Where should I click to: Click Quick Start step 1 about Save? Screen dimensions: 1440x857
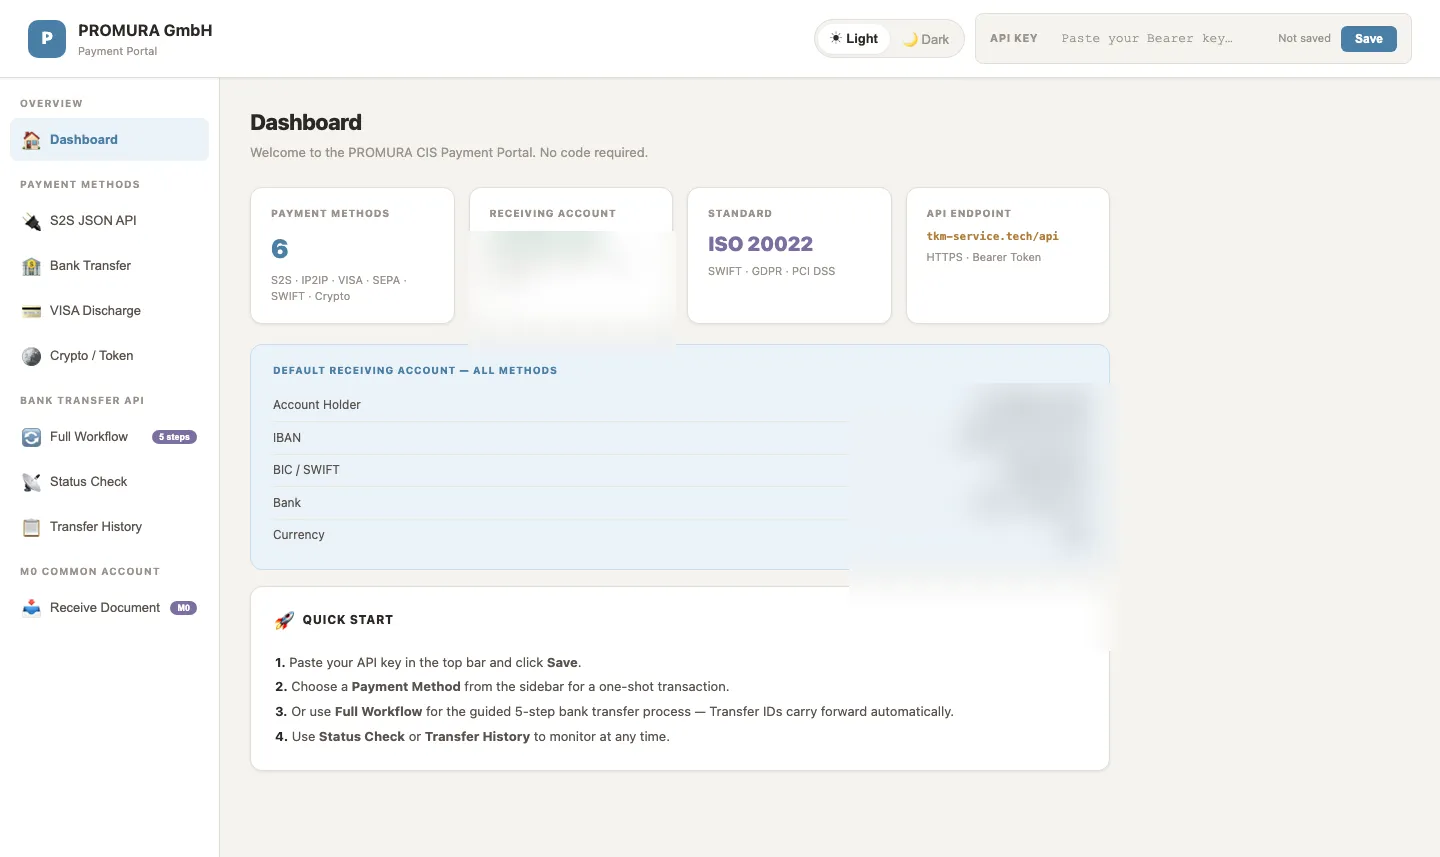(428, 663)
